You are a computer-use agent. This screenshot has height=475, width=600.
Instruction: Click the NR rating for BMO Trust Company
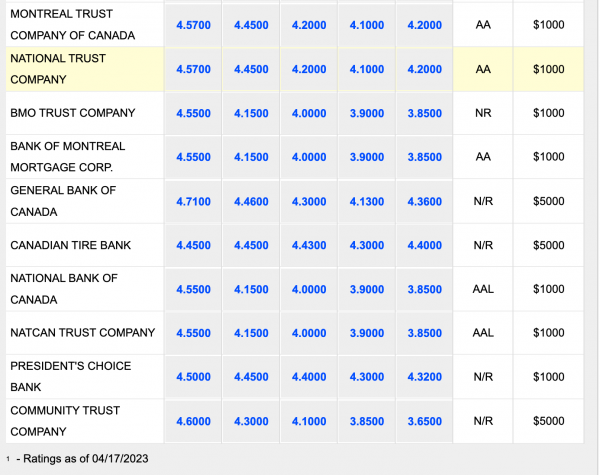tap(483, 114)
